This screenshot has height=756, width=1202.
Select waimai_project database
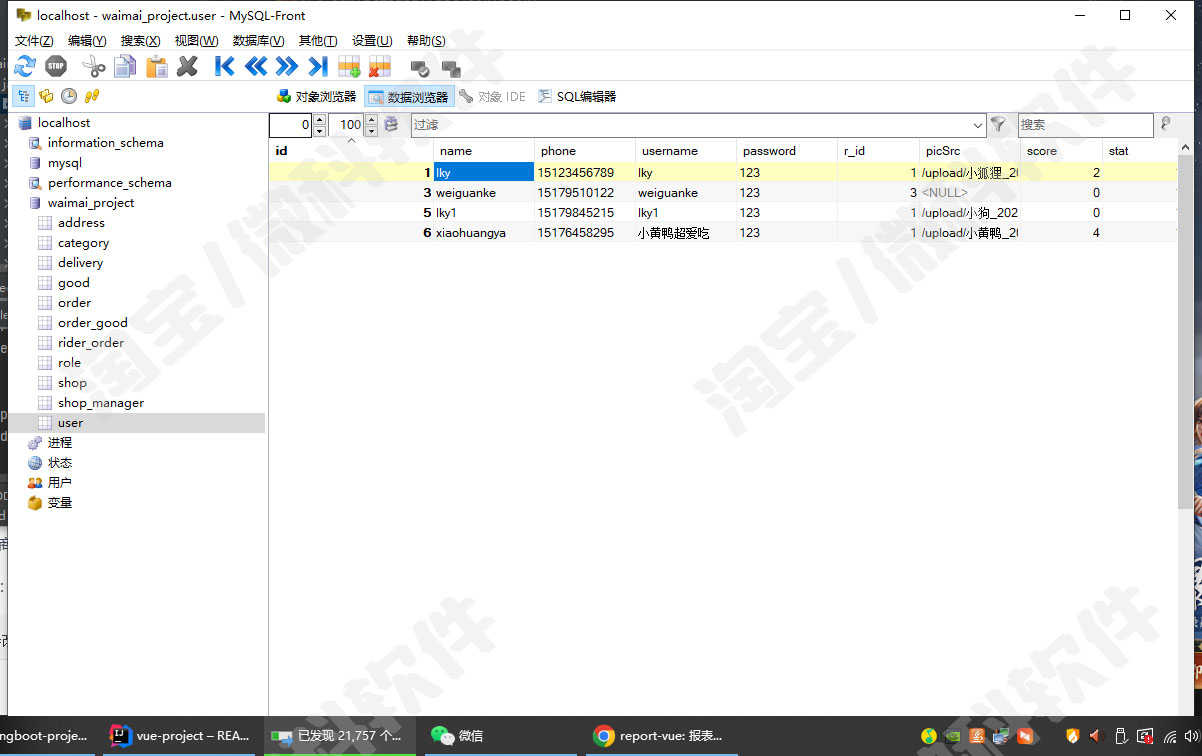click(91, 202)
